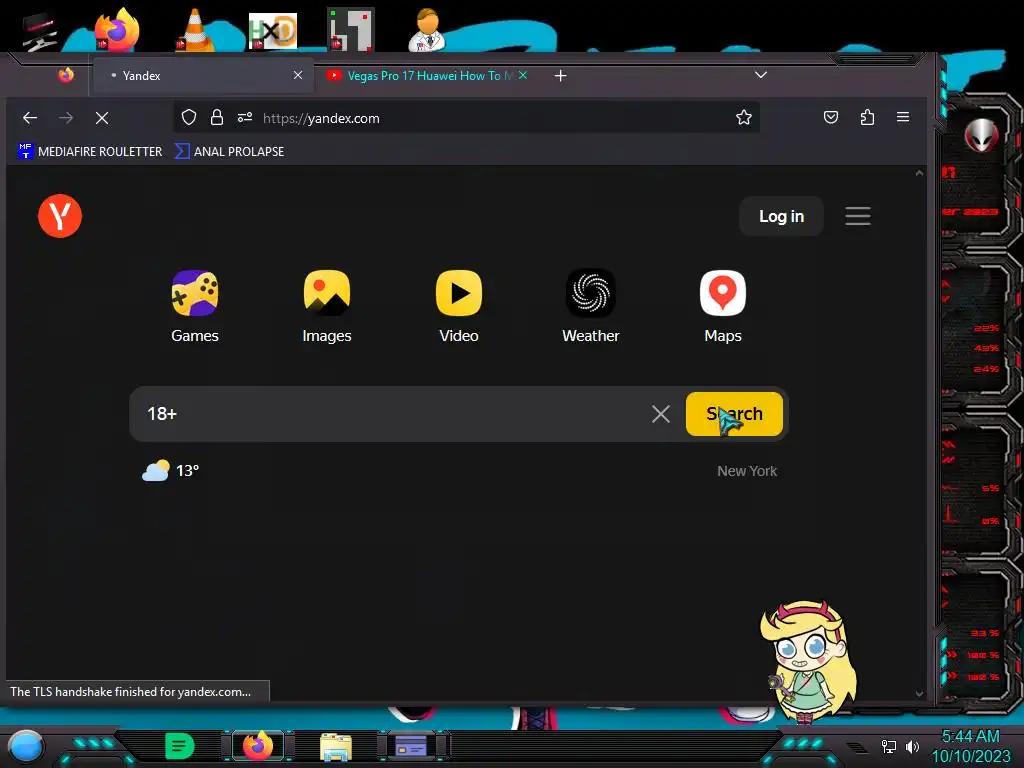Open Yandex Weather

590,306
